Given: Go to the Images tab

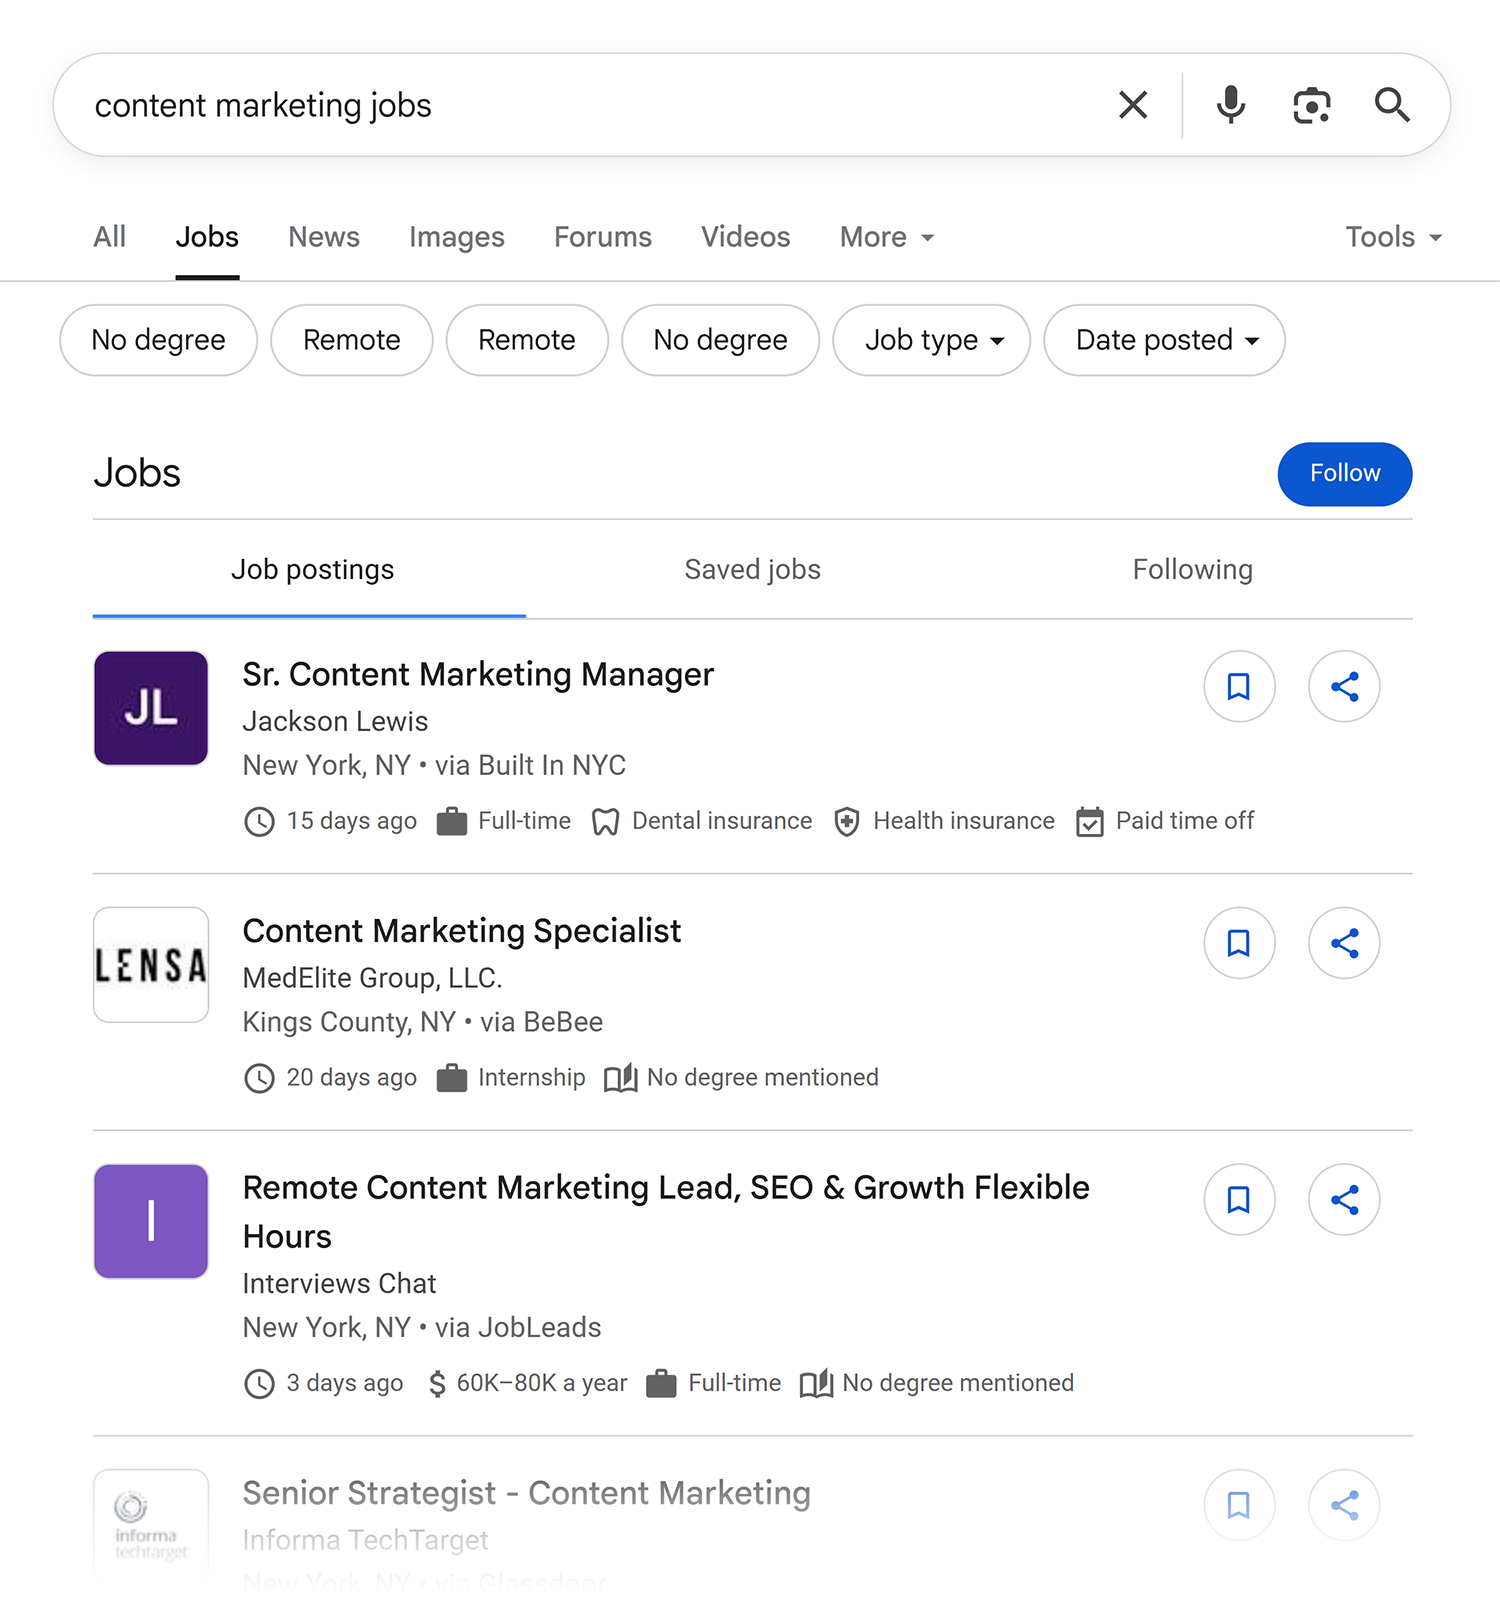Looking at the screenshot, I should pos(457,237).
